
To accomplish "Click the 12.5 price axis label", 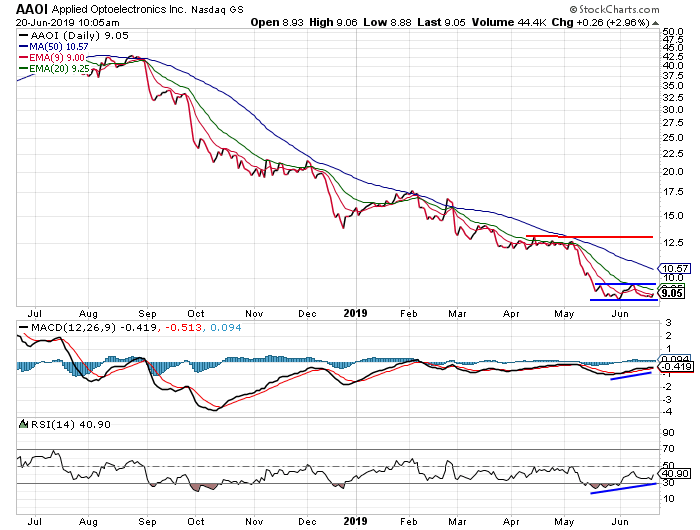I will click(x=673, y=242).
